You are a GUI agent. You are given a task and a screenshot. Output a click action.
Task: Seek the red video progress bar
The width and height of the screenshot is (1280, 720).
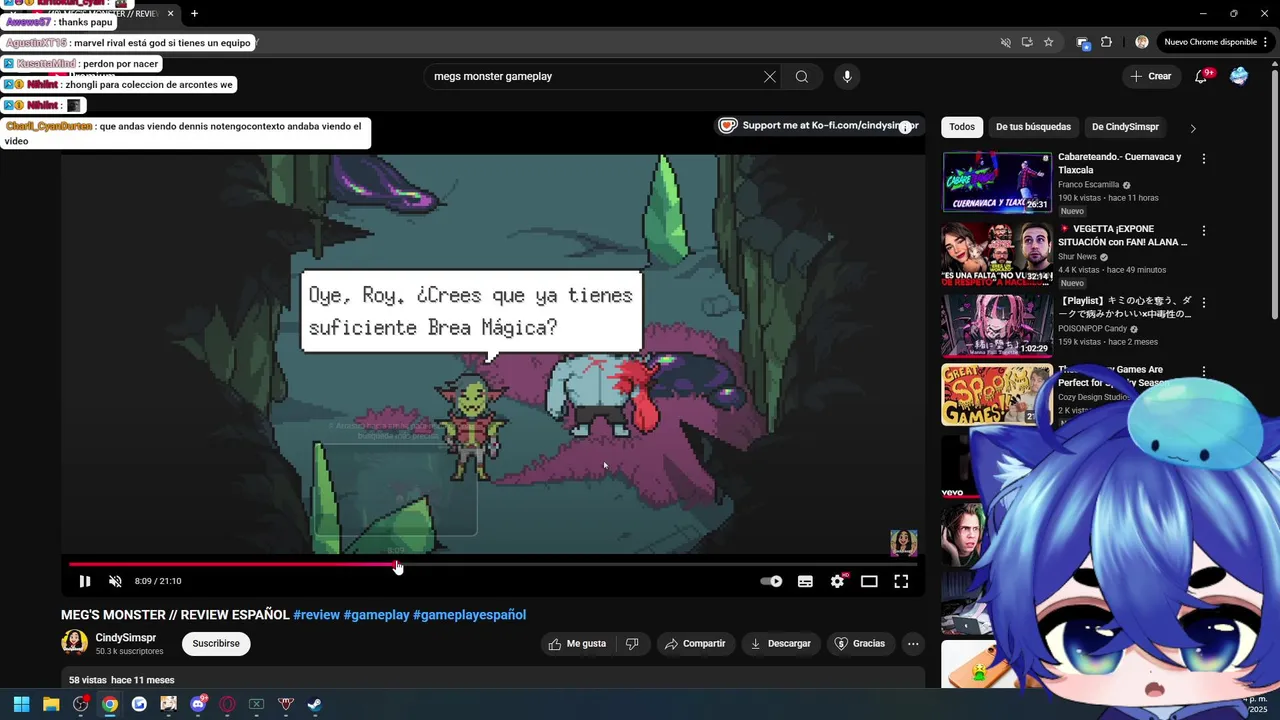[492, 564]
